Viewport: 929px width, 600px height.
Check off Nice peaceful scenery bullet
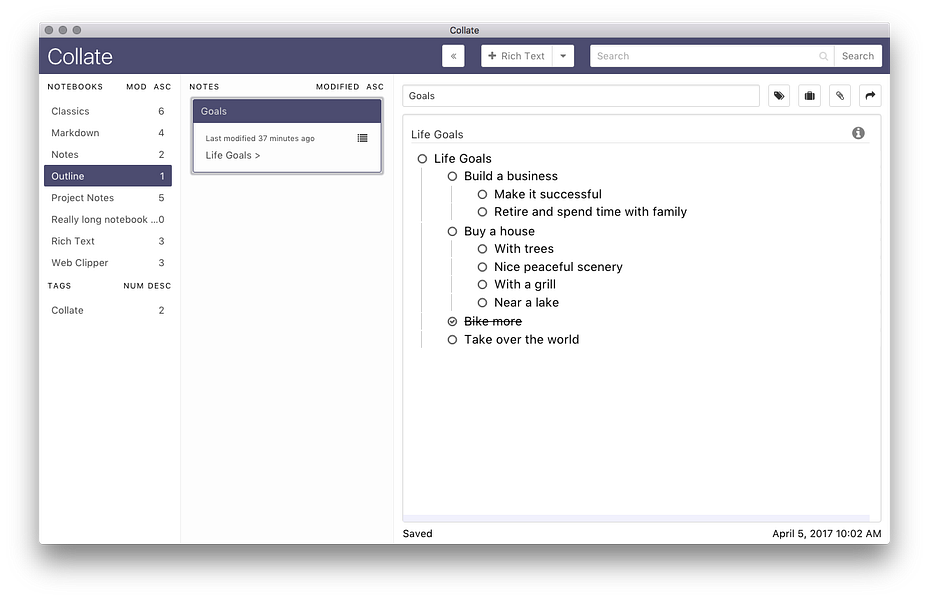[x=482, y=267]
